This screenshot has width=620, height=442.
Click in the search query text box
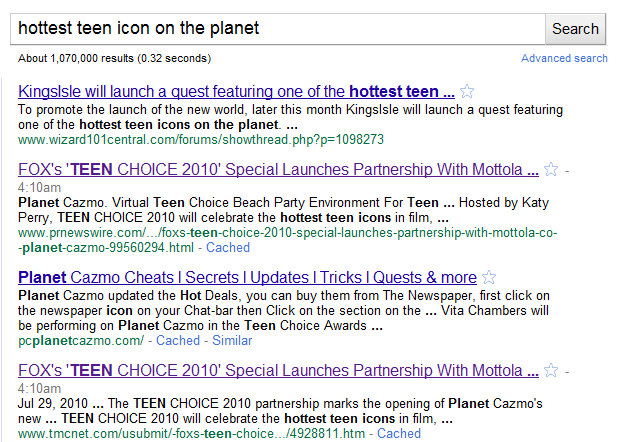pyautogui.click(x=278, y=29)
